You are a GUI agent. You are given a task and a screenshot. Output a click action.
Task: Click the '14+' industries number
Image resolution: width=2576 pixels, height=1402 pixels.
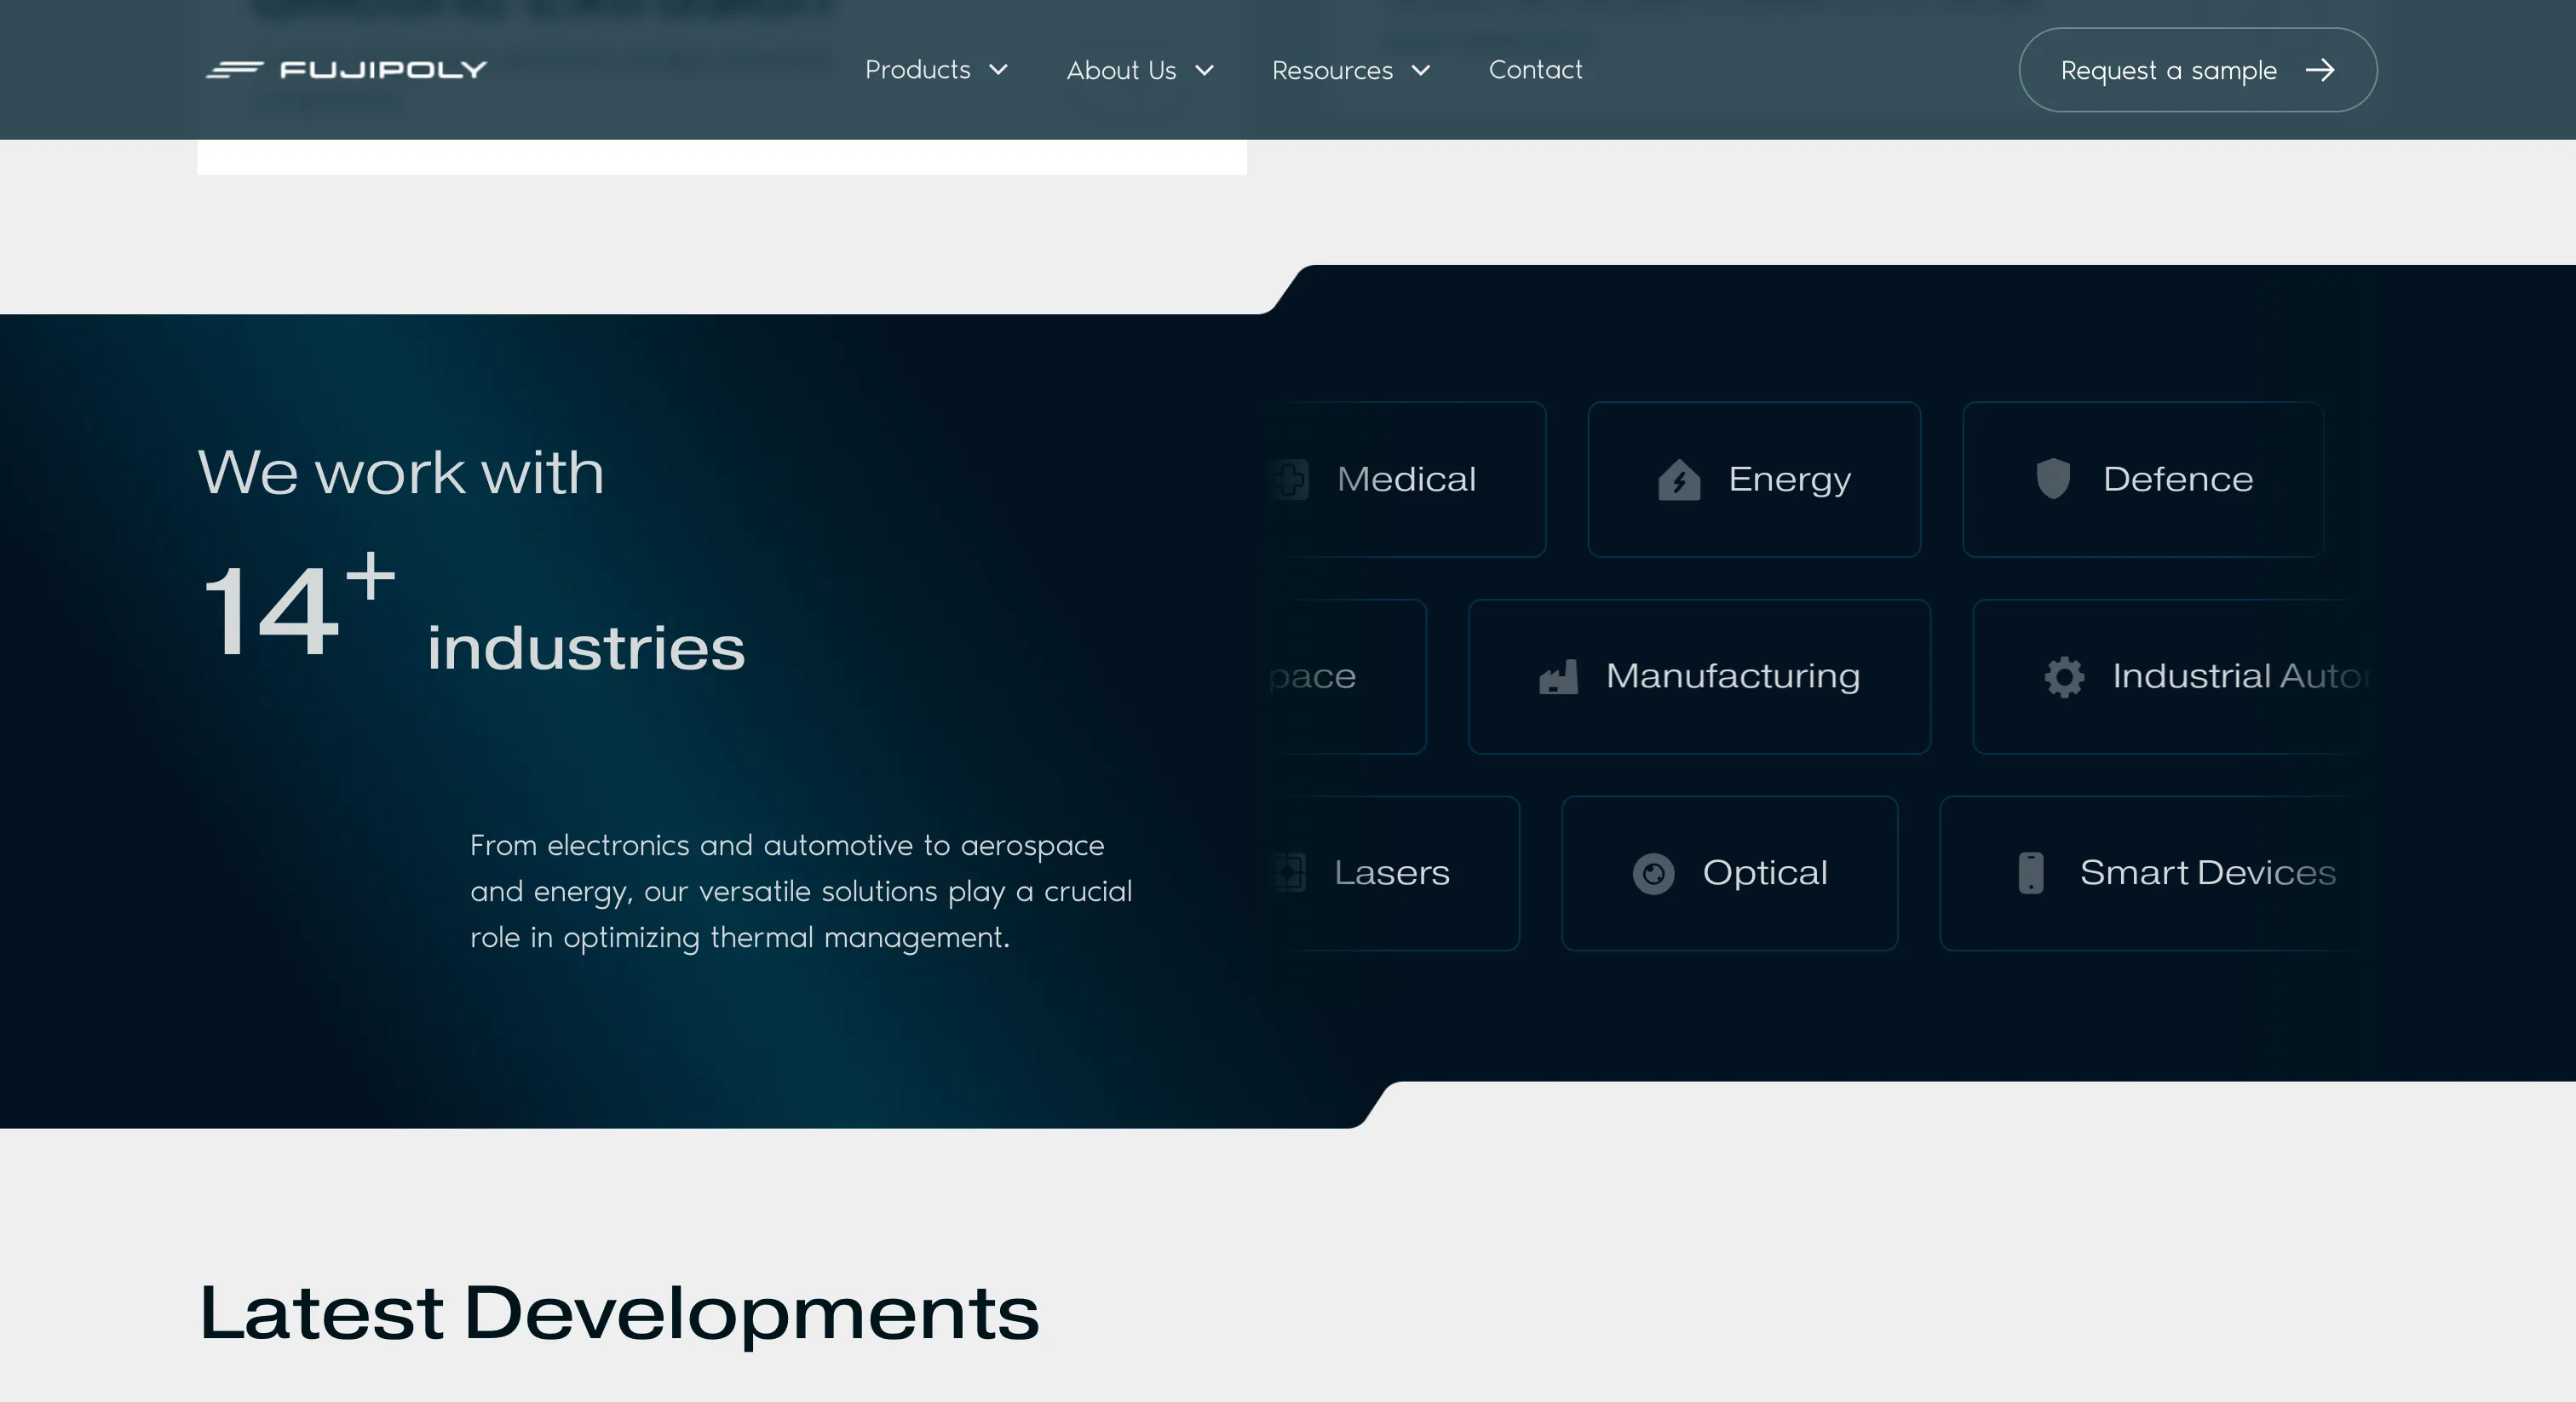click(x=298, y=606)
